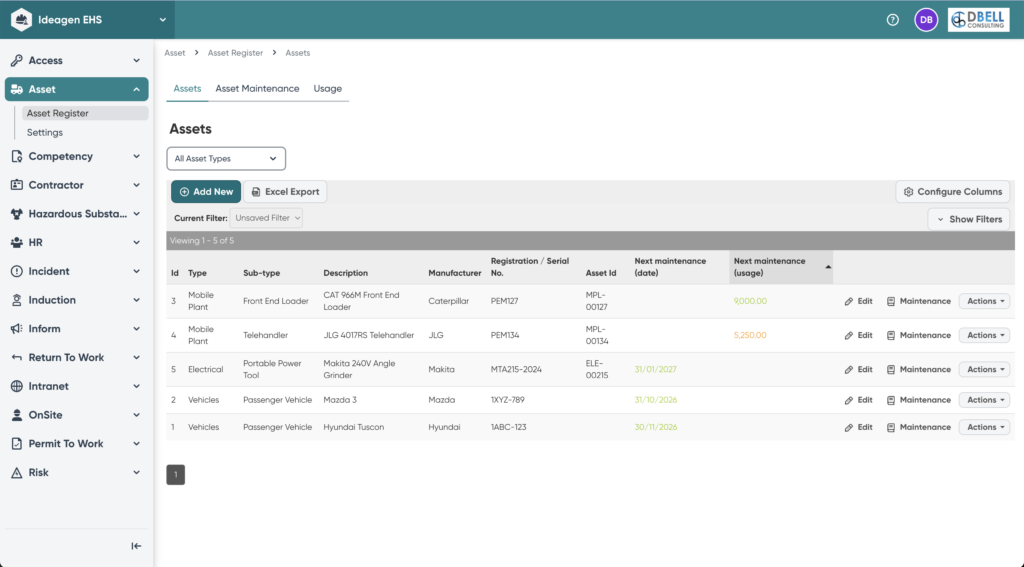Screen dimensions: 1024x567
Task: Click the Incident alert icon
Action: click(x=16, y=271)
